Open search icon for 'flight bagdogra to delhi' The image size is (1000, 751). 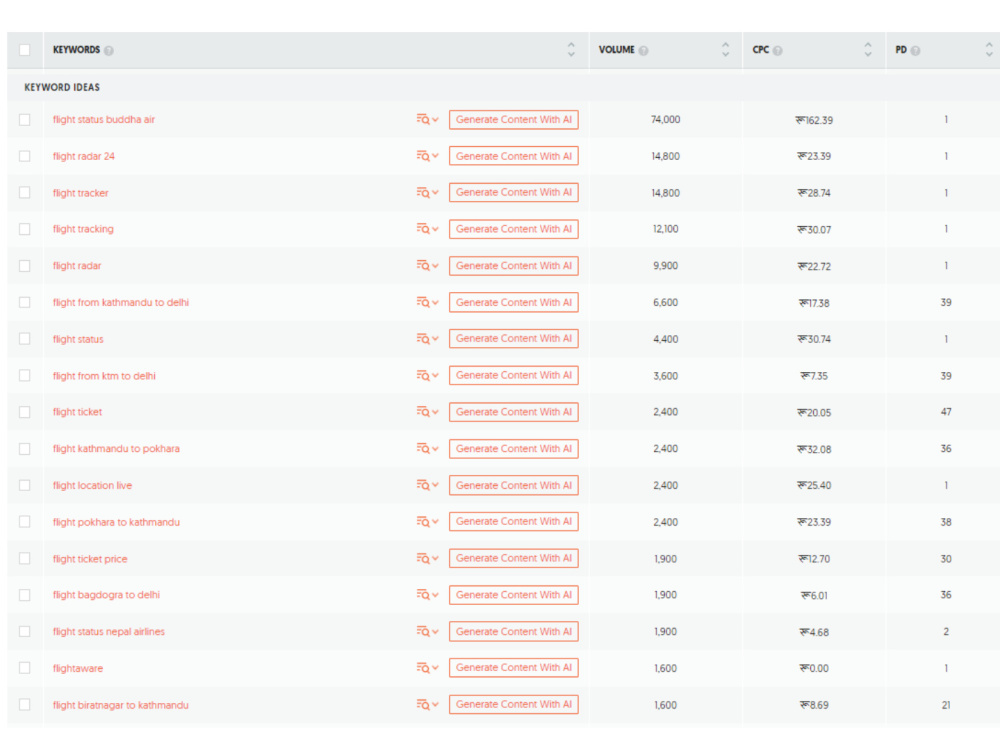point(427,595)
